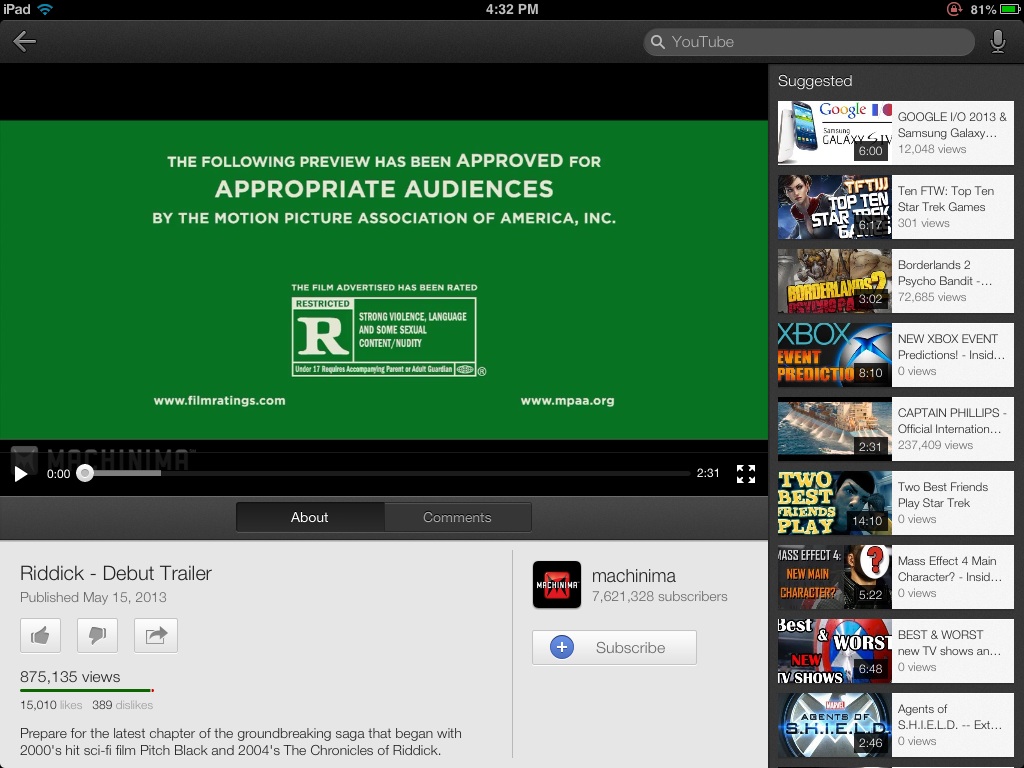Image resolution: width=1024 pixels, height=768 pixels.
Task: Select title 'CAPTAIN PHILLIPS - Official International'
Action: coord(952,421)
